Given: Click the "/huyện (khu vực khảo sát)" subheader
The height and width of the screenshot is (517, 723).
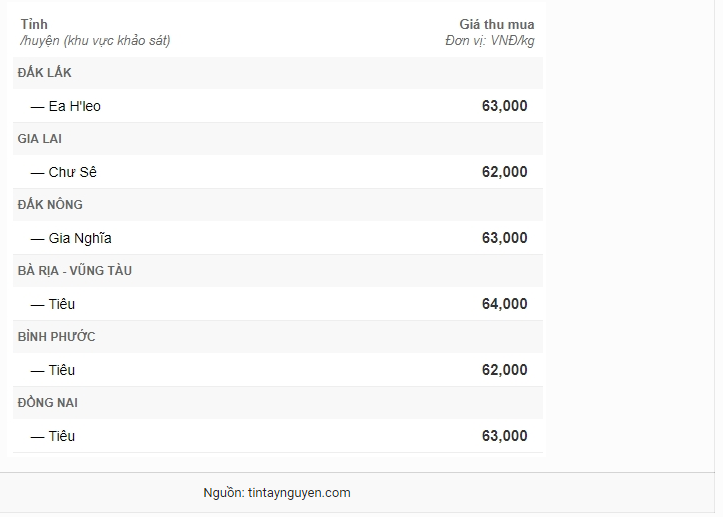Looking at the screenshot, I should (95, 41).
